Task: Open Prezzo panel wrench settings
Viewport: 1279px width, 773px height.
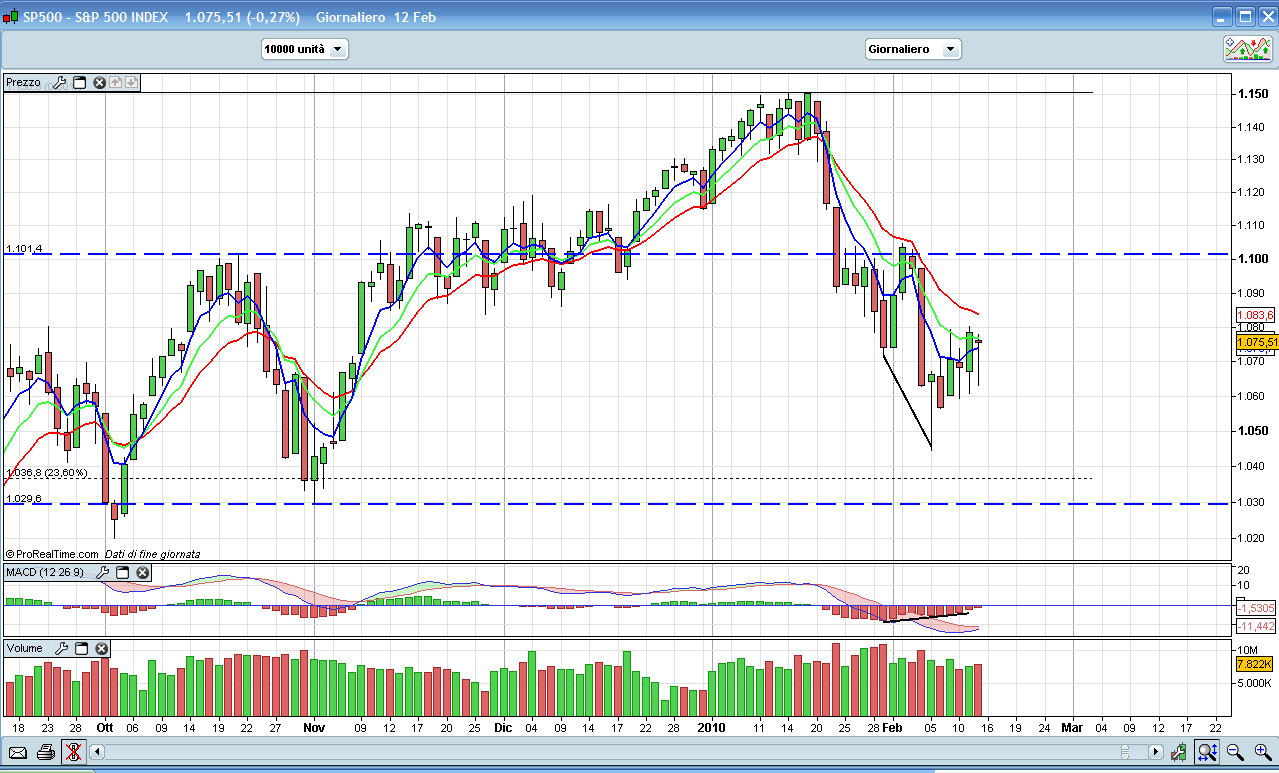Action: point(59,83)
